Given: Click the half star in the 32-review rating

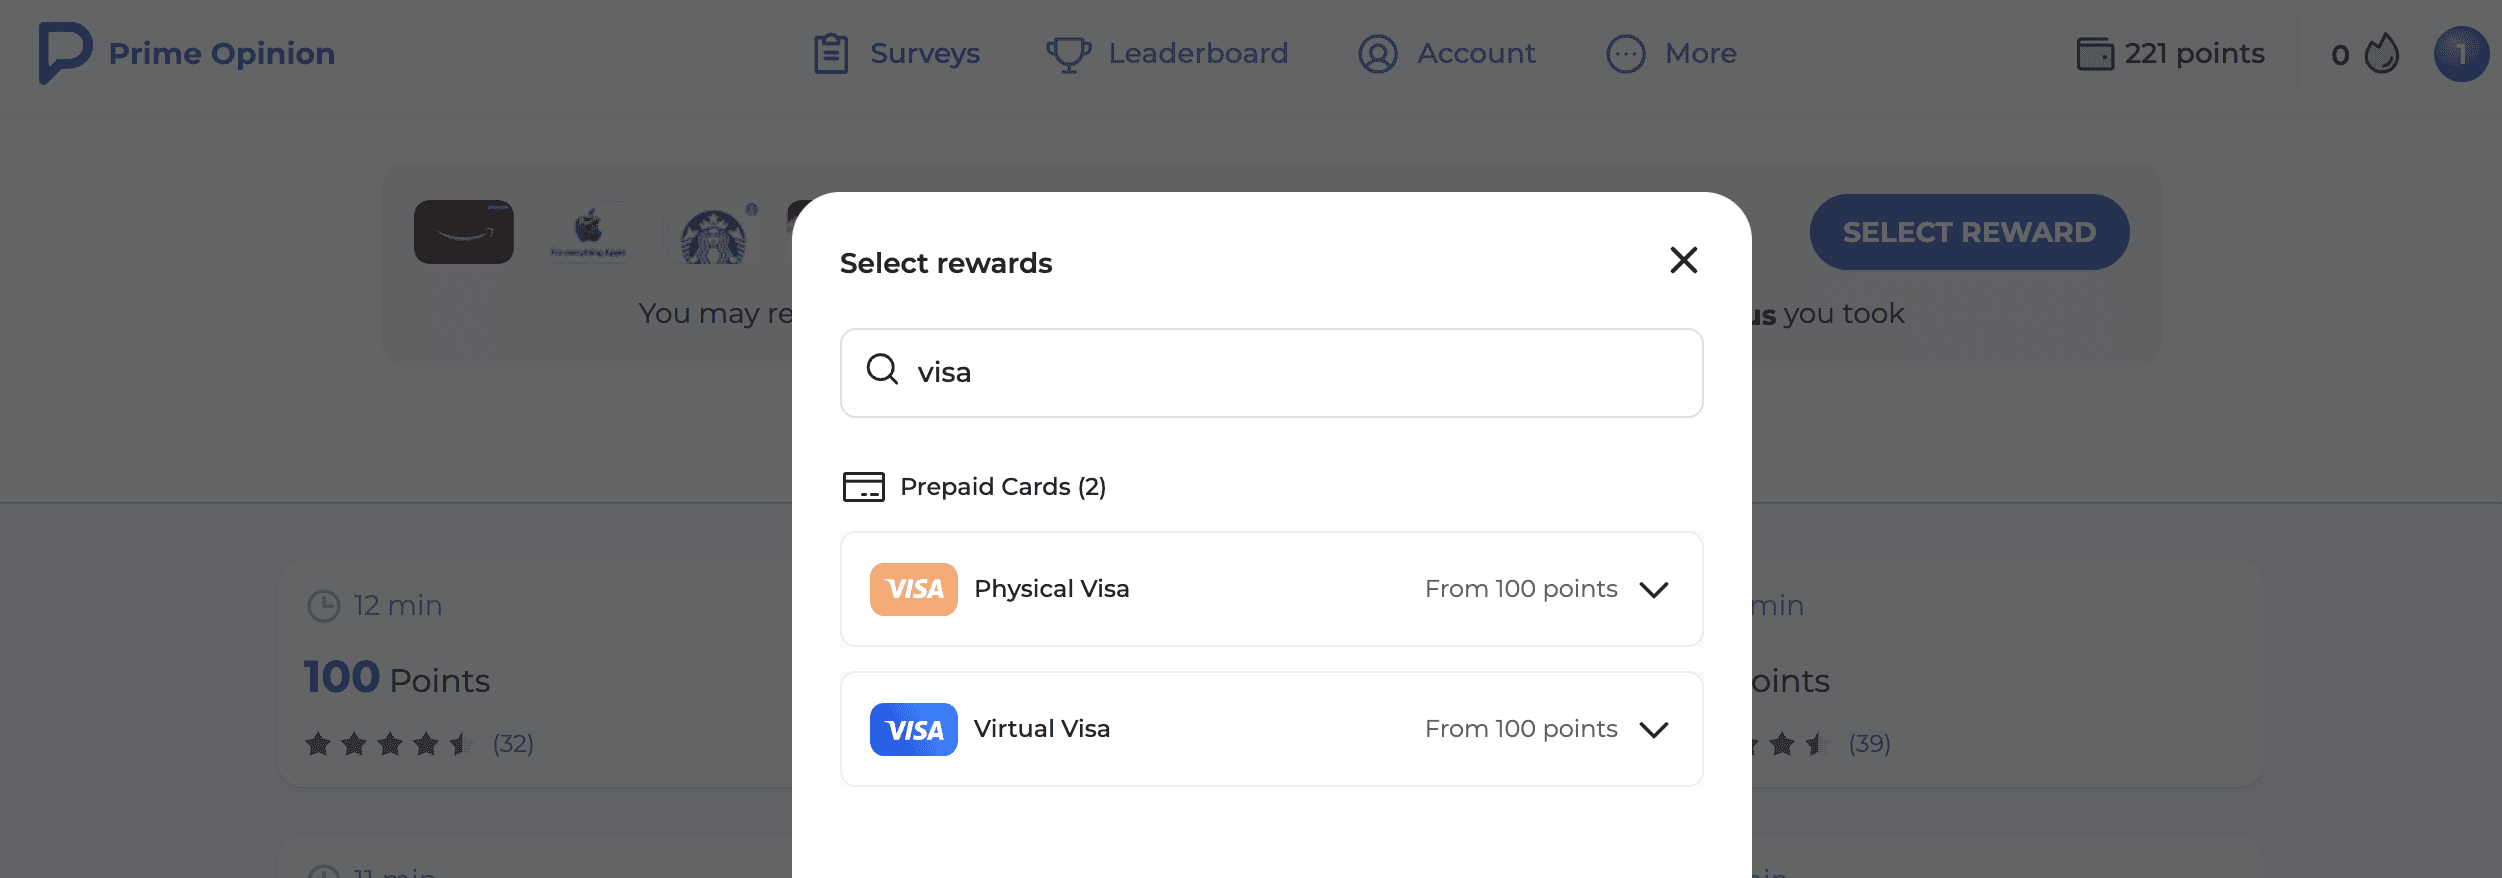Looking at the screenshot, I should [460, 744].
